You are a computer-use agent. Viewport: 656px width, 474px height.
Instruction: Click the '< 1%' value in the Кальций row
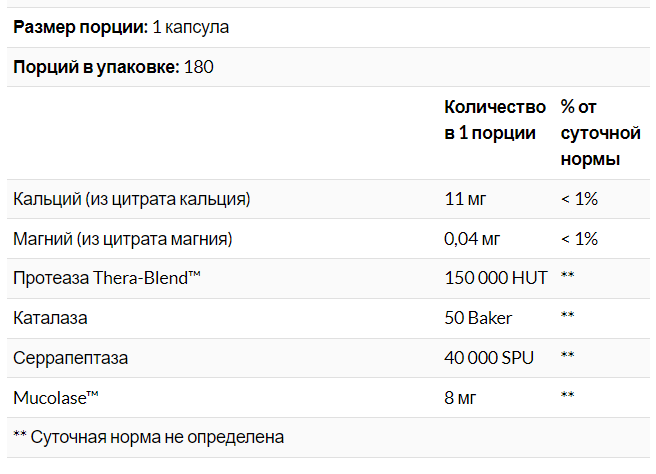pyautogui.click(x=579, y=199)
